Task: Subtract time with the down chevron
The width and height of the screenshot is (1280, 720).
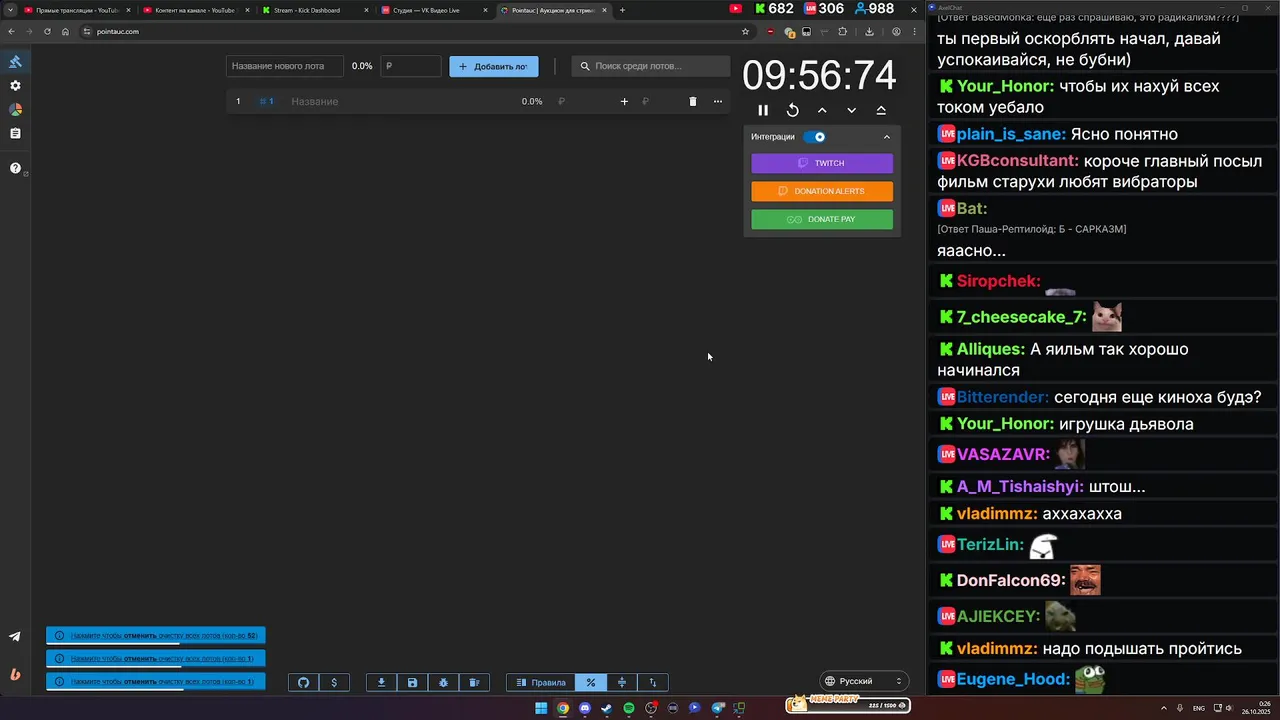Action: [x=851, y=110]
